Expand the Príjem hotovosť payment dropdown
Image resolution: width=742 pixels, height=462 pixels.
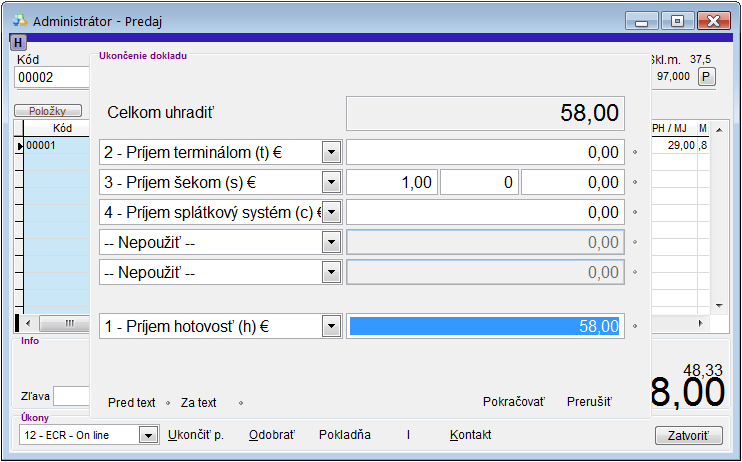(331, 326)
